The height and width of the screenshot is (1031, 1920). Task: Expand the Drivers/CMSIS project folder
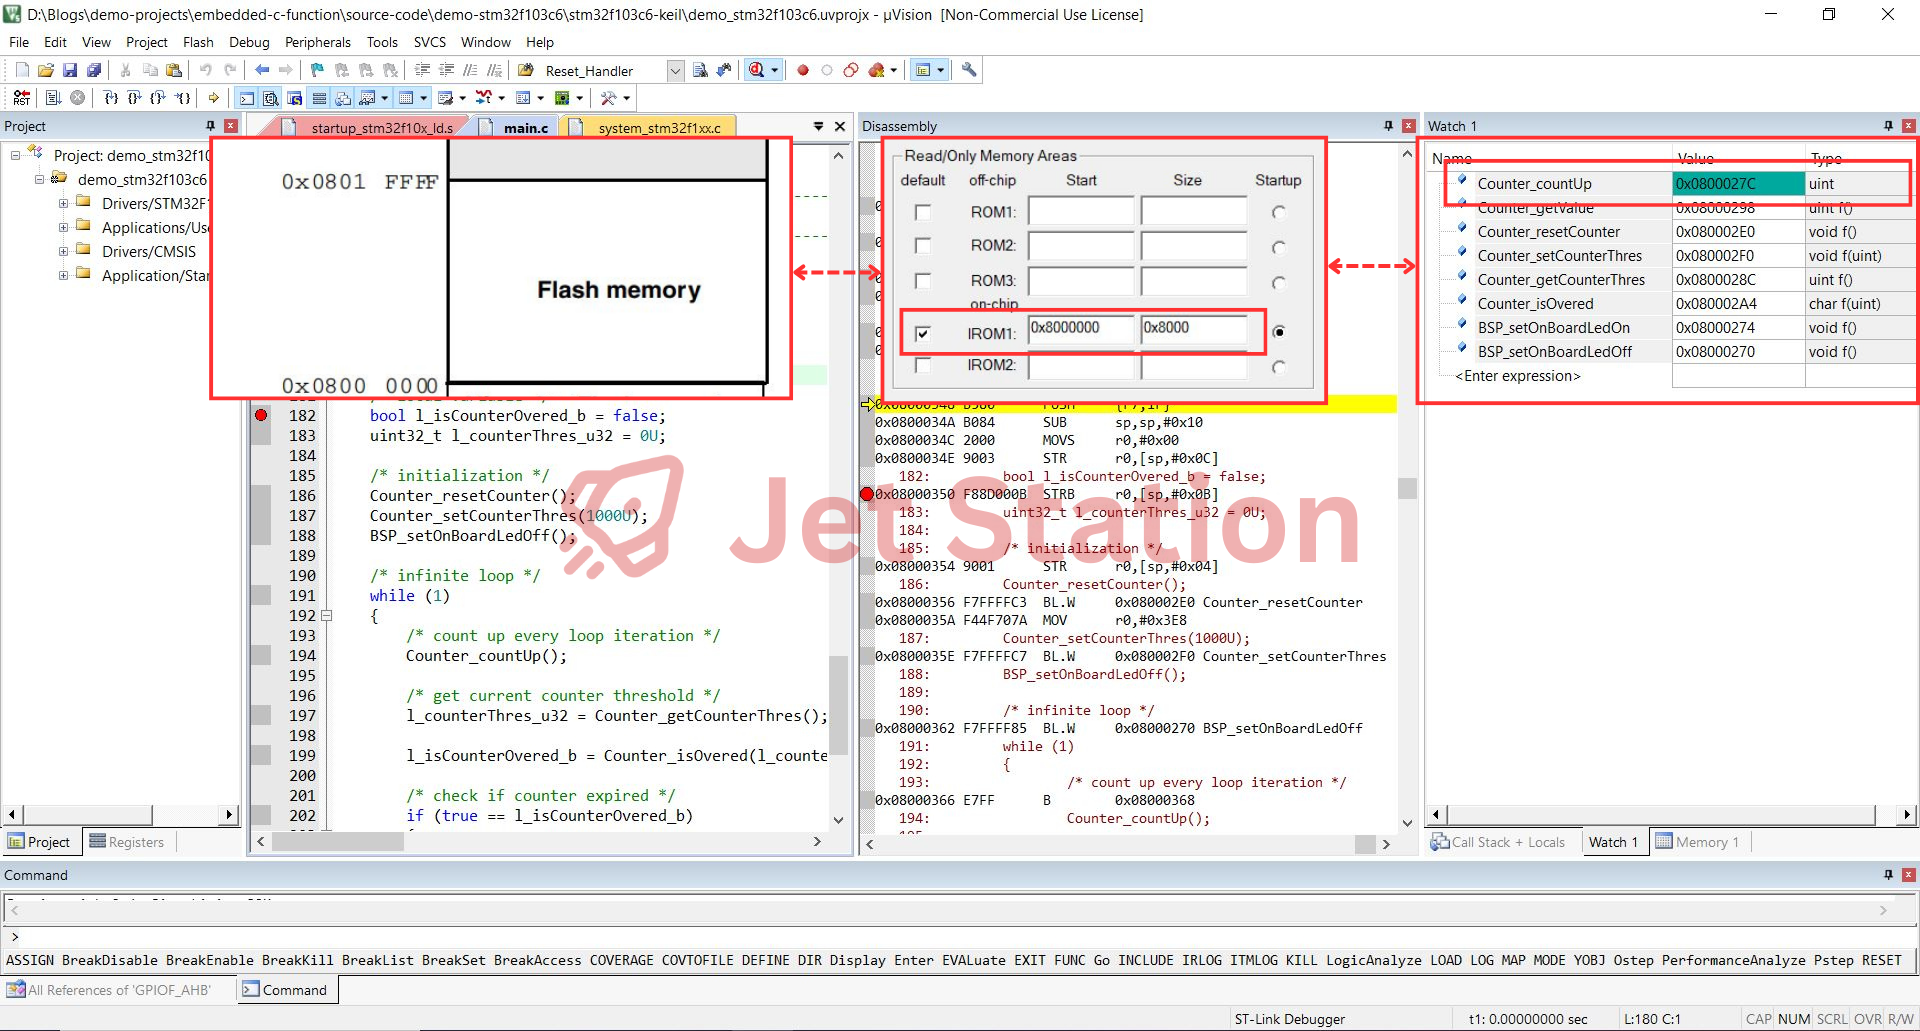pos(63,252)
